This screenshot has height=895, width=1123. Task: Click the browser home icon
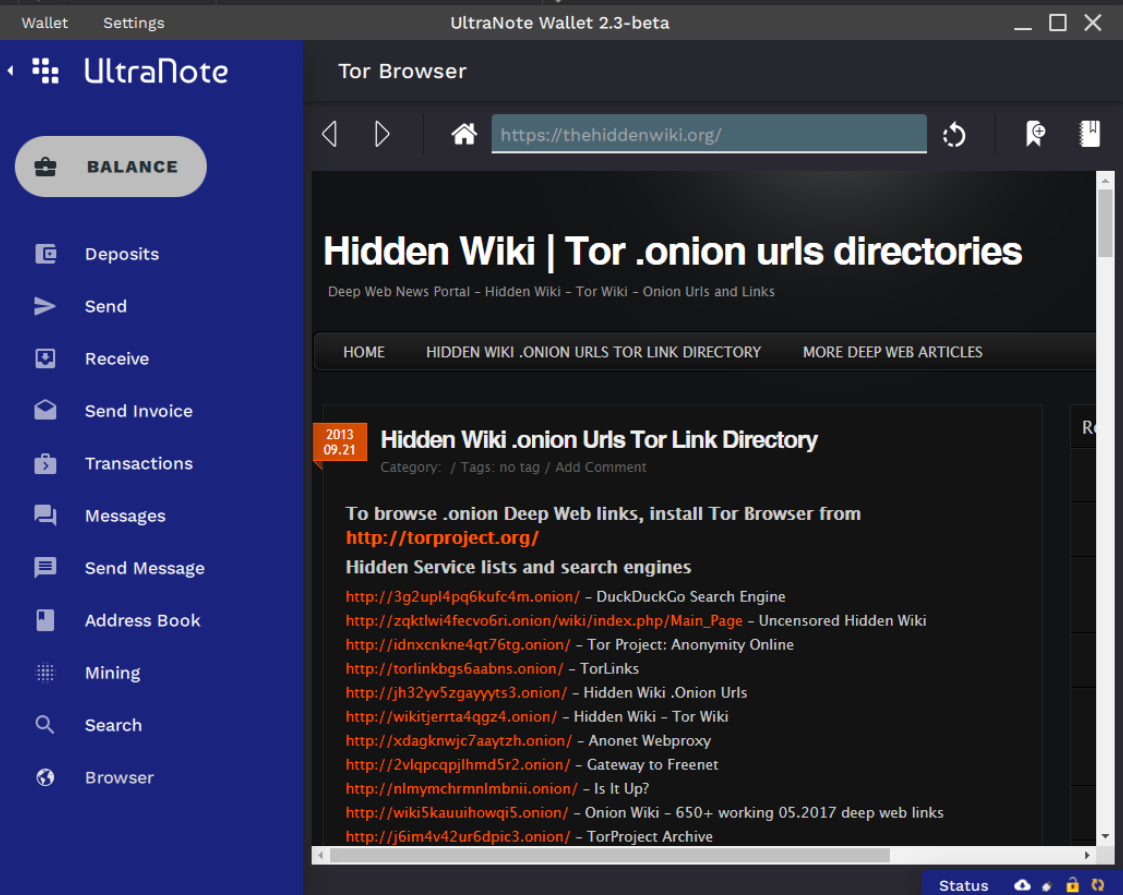tap(464, 134)
